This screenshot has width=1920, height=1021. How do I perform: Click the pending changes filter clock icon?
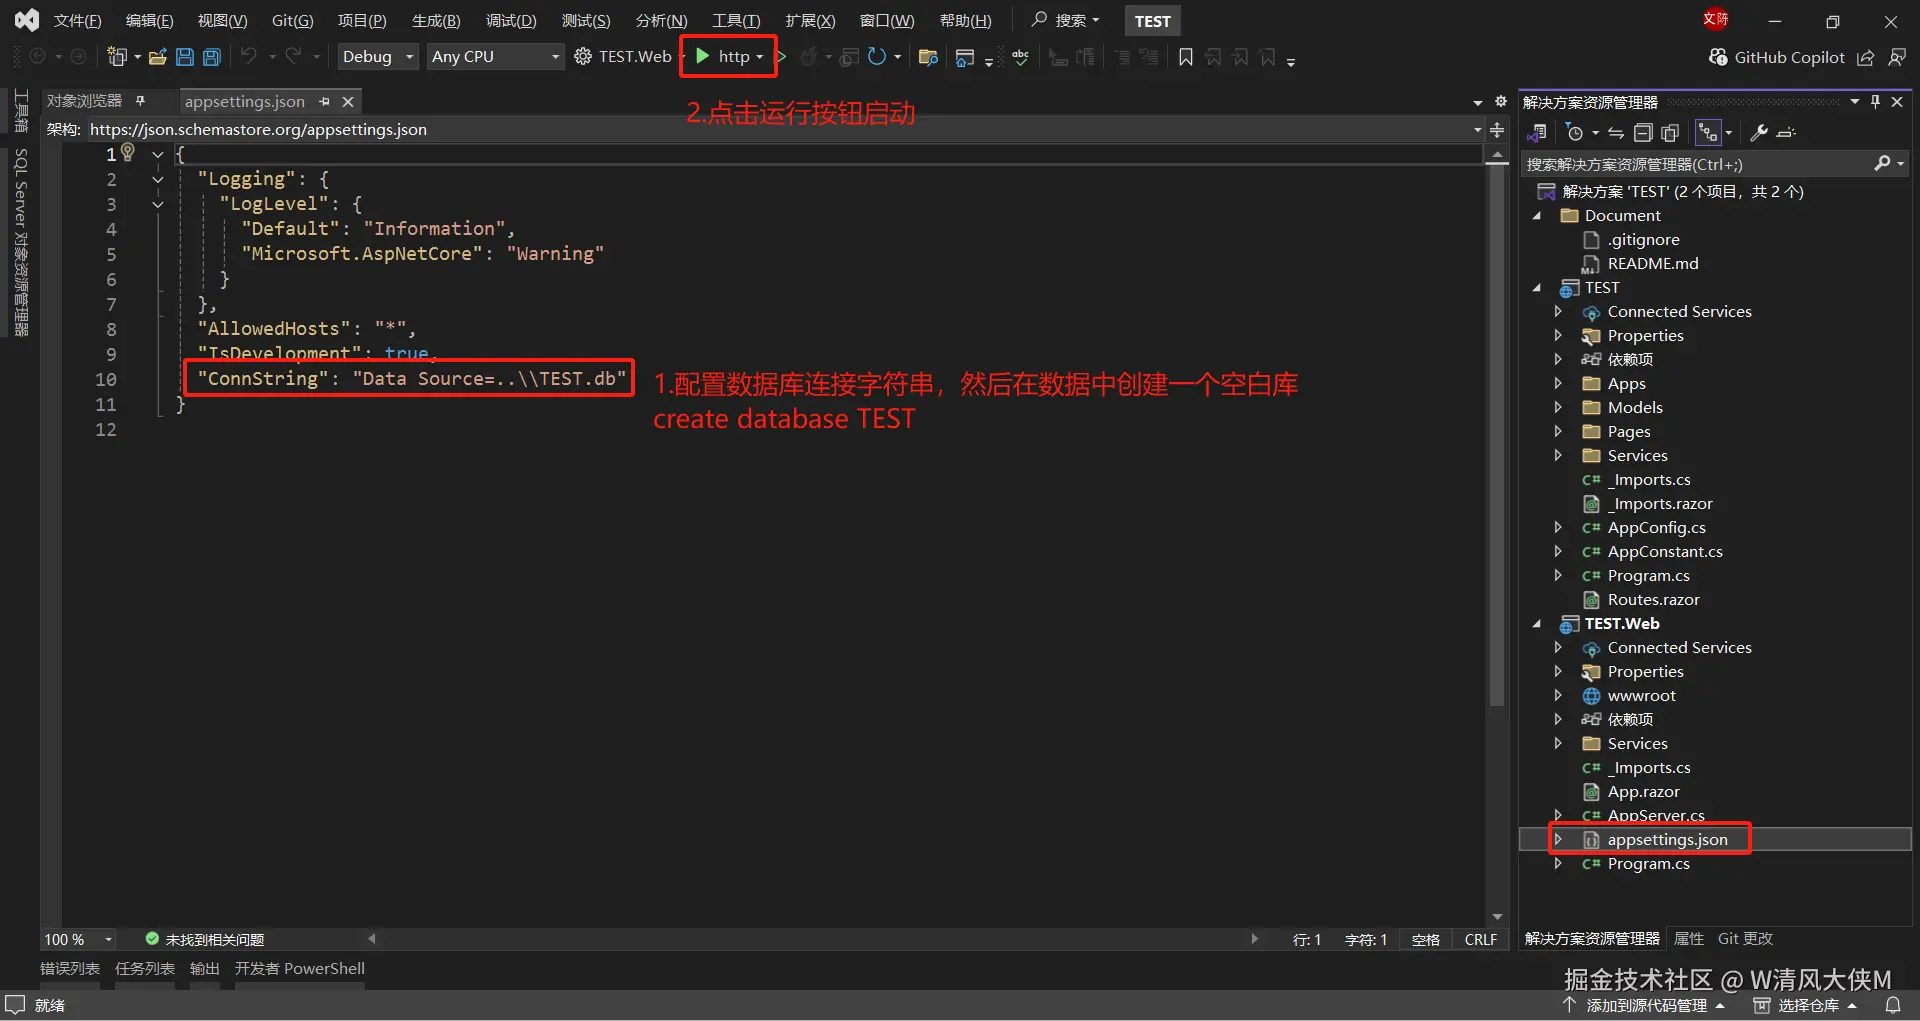pyautogui.click(x=1575, y=133)
